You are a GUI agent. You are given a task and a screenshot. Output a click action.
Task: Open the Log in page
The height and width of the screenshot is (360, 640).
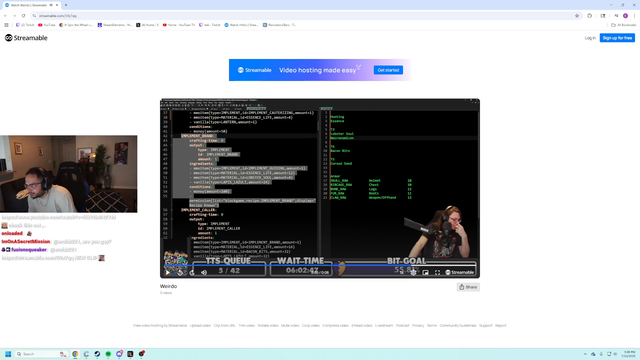(x=590, y=38)
